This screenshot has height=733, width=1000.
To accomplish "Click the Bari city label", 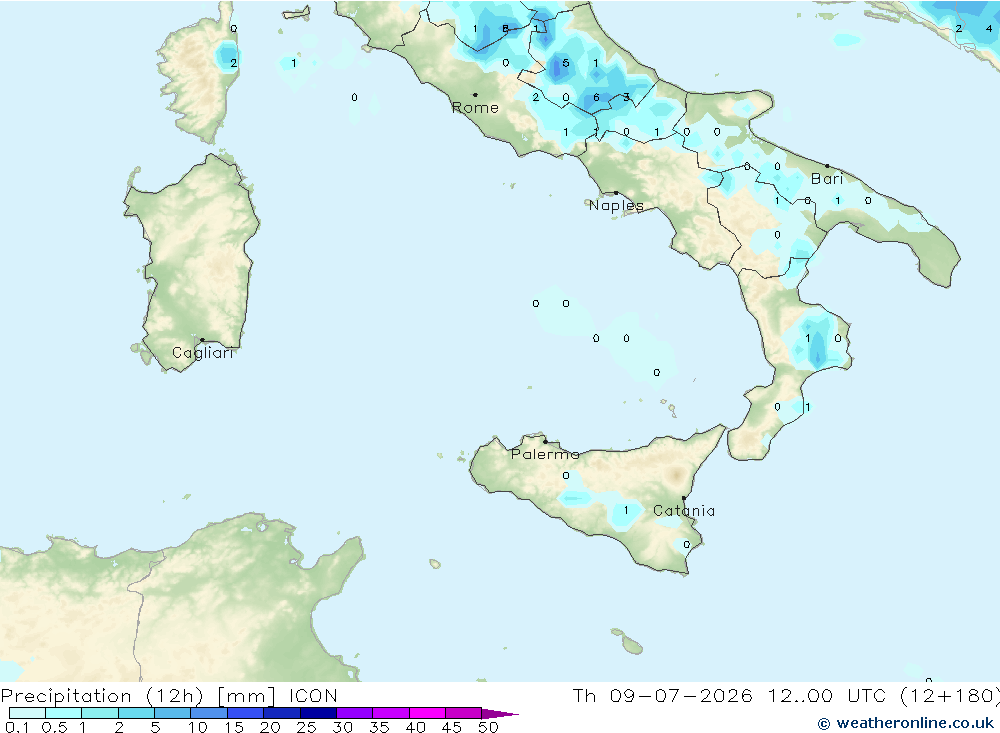I will coord(827,179).
